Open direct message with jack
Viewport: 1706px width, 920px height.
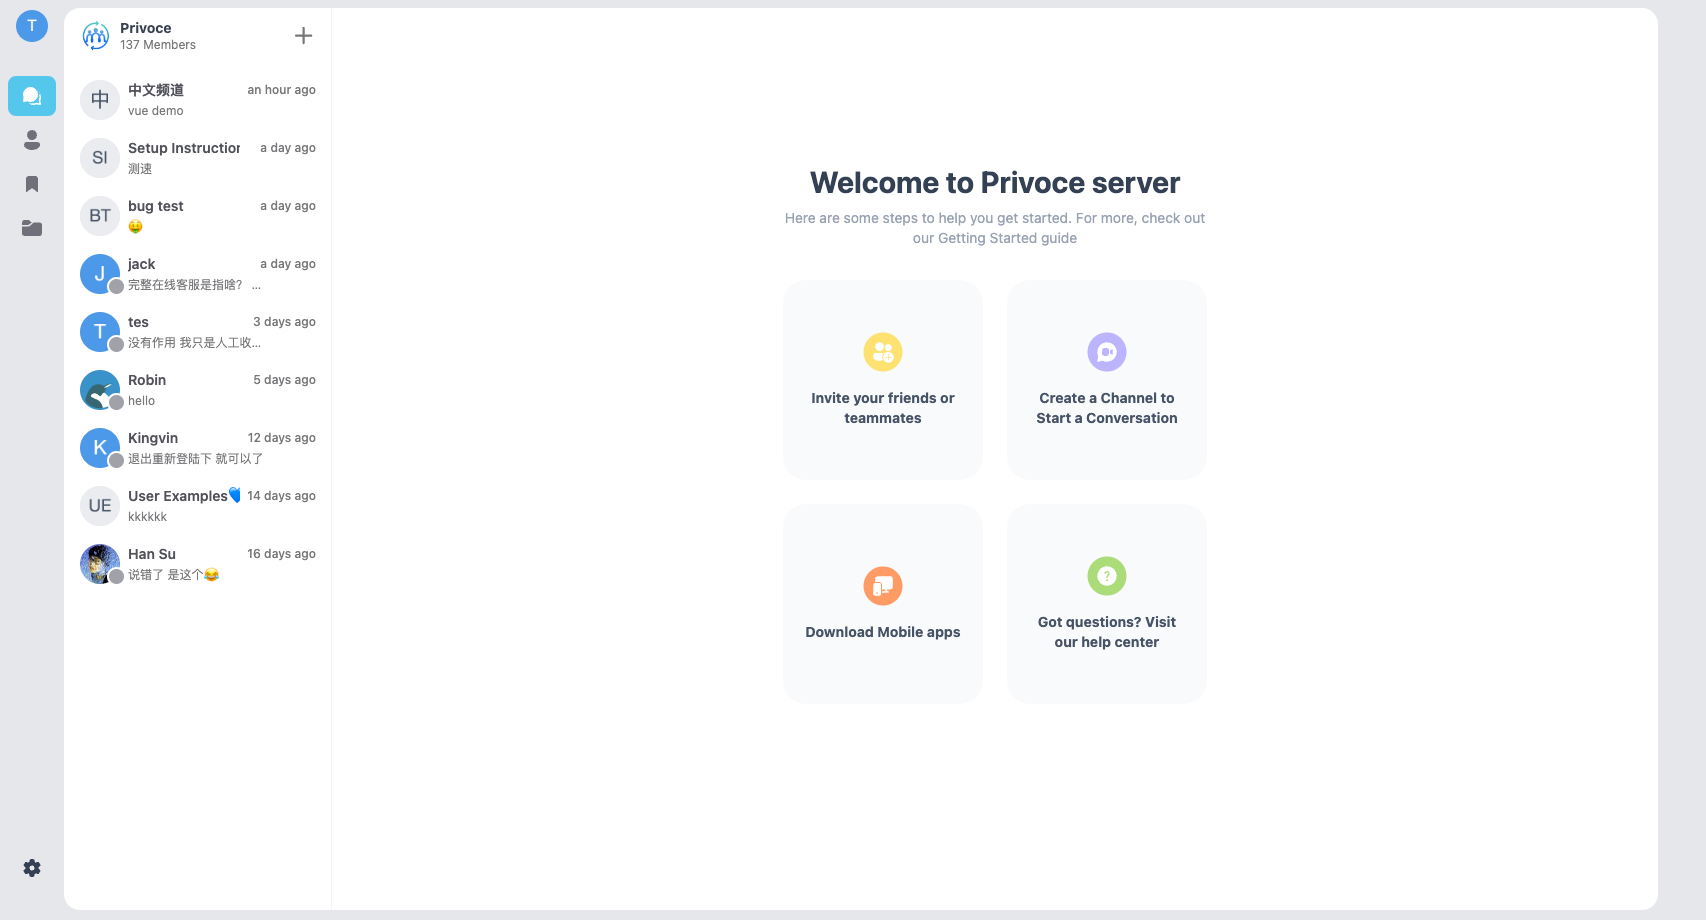198,274
